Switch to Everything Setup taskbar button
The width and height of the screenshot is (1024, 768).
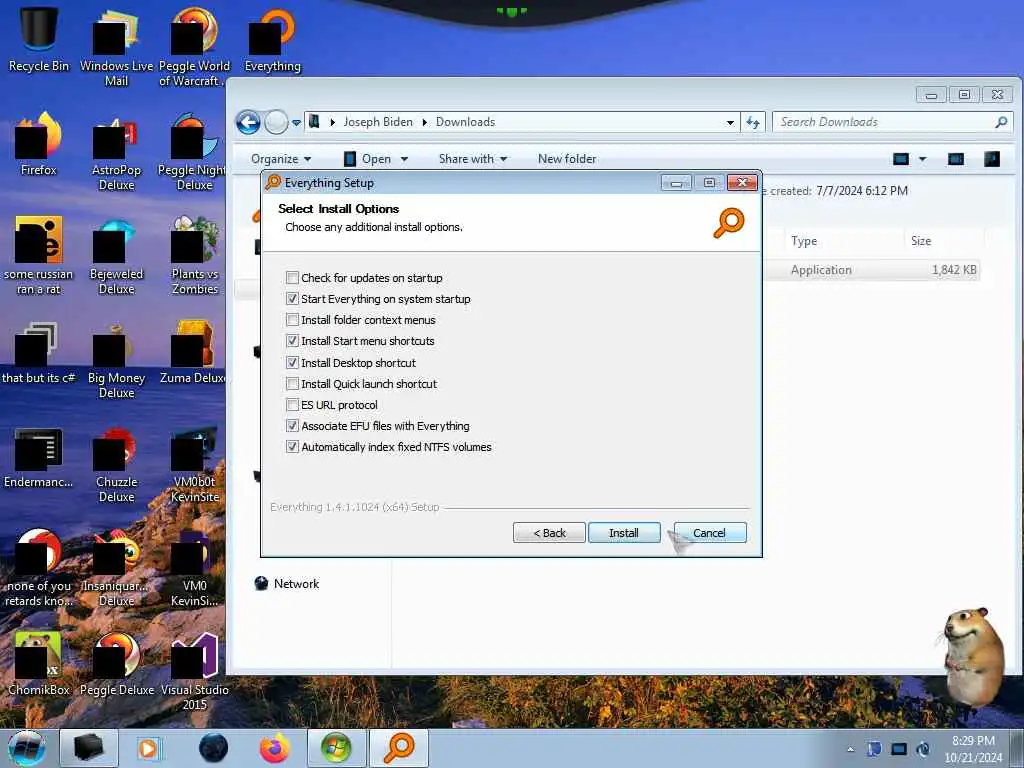click(399, 748)
